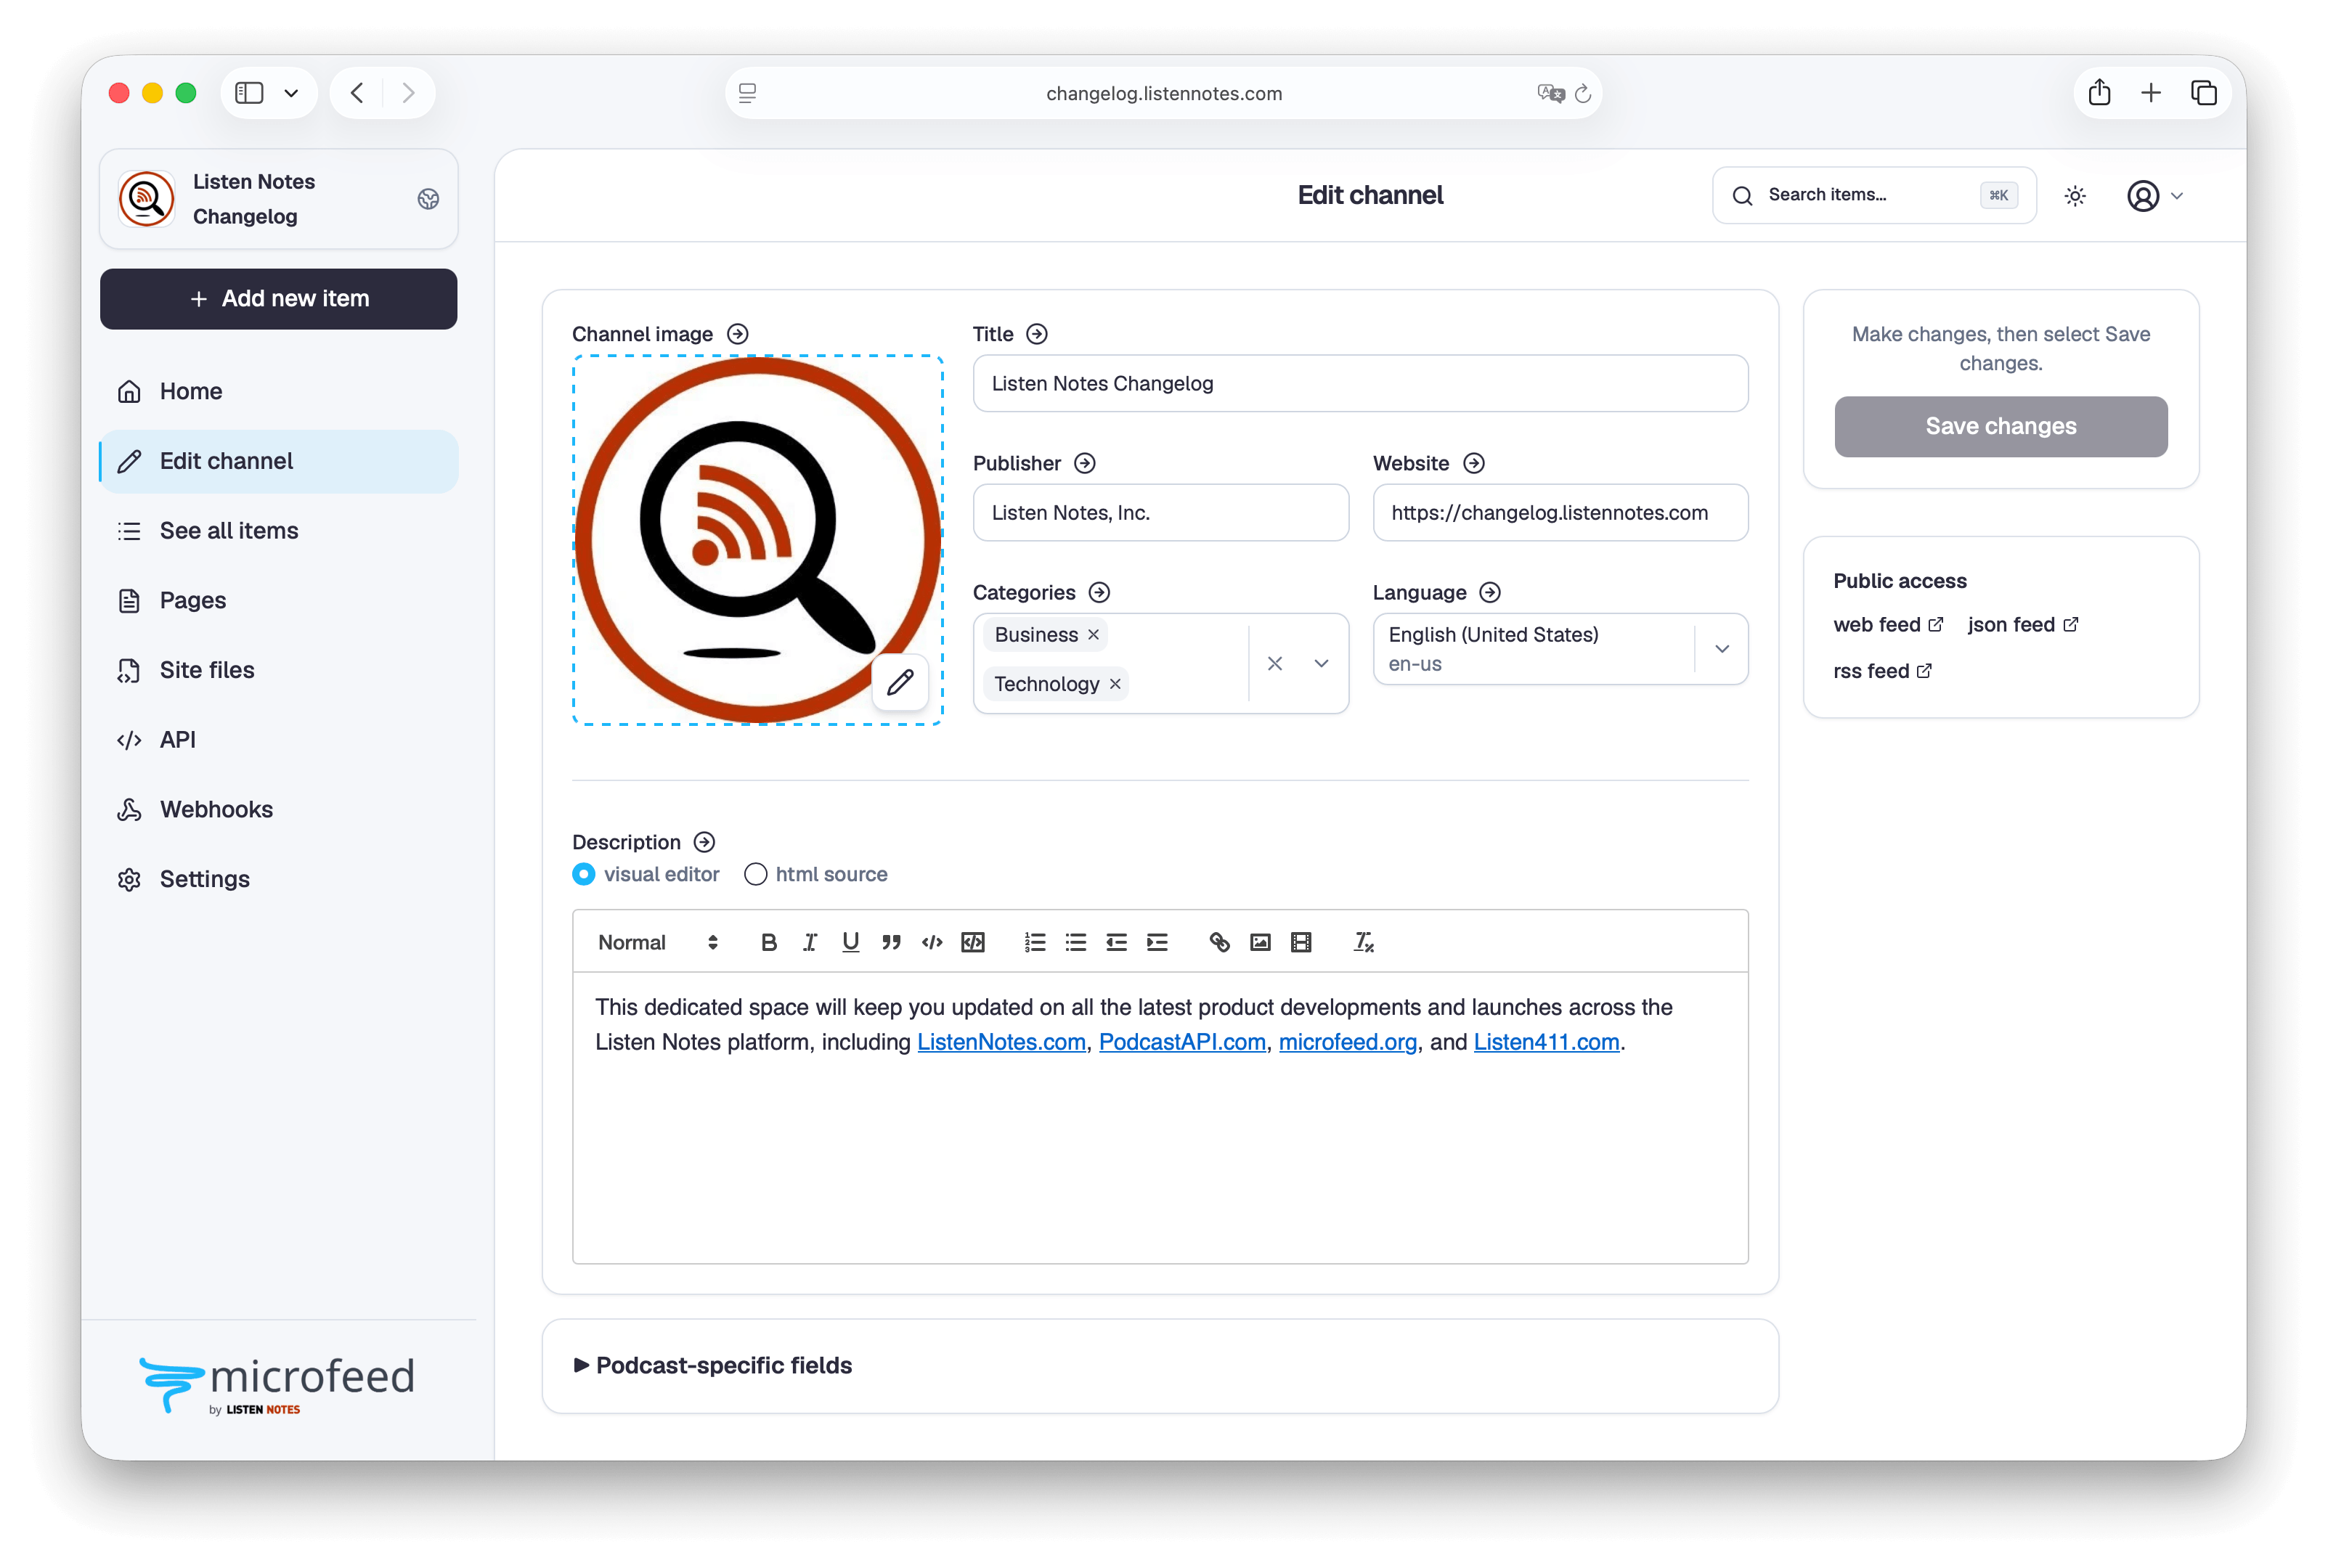Apply inline code formatting
This screenshot has width=2328, height=1568.
(x=932, y=942)
